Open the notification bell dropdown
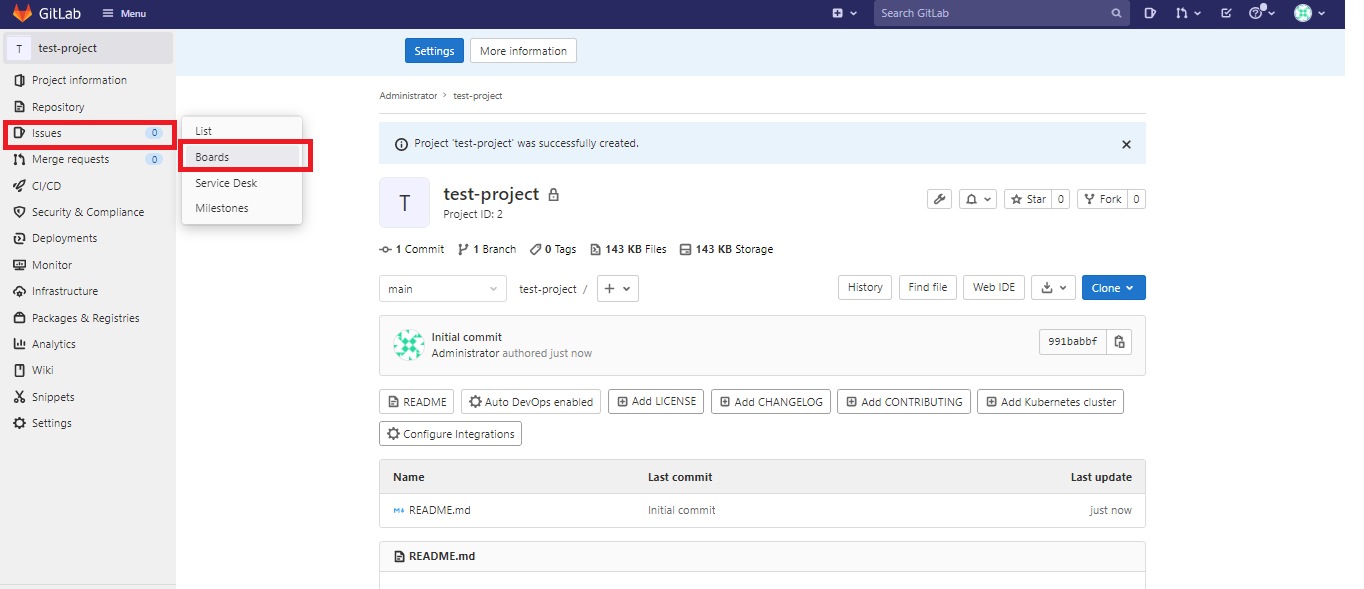1364x589 pixels. [x=978, y=199]
